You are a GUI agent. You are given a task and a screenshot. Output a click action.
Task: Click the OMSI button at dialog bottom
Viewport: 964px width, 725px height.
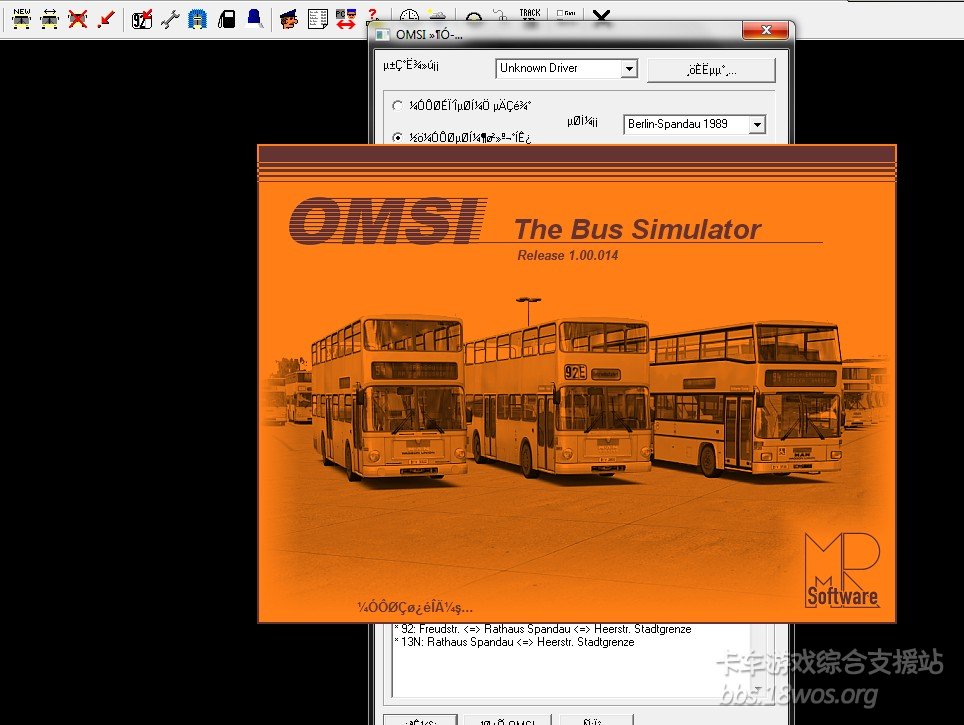tap(507, 720)
